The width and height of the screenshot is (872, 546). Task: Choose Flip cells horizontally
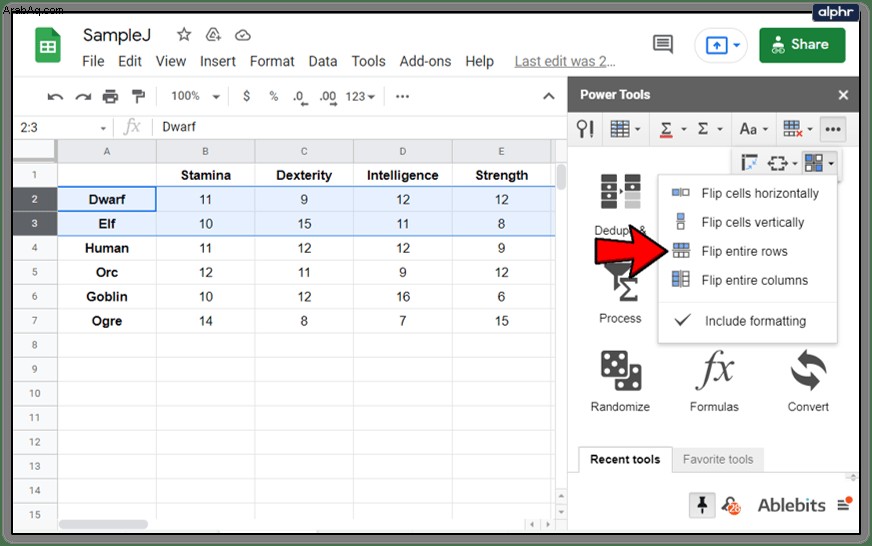[747, 193]
